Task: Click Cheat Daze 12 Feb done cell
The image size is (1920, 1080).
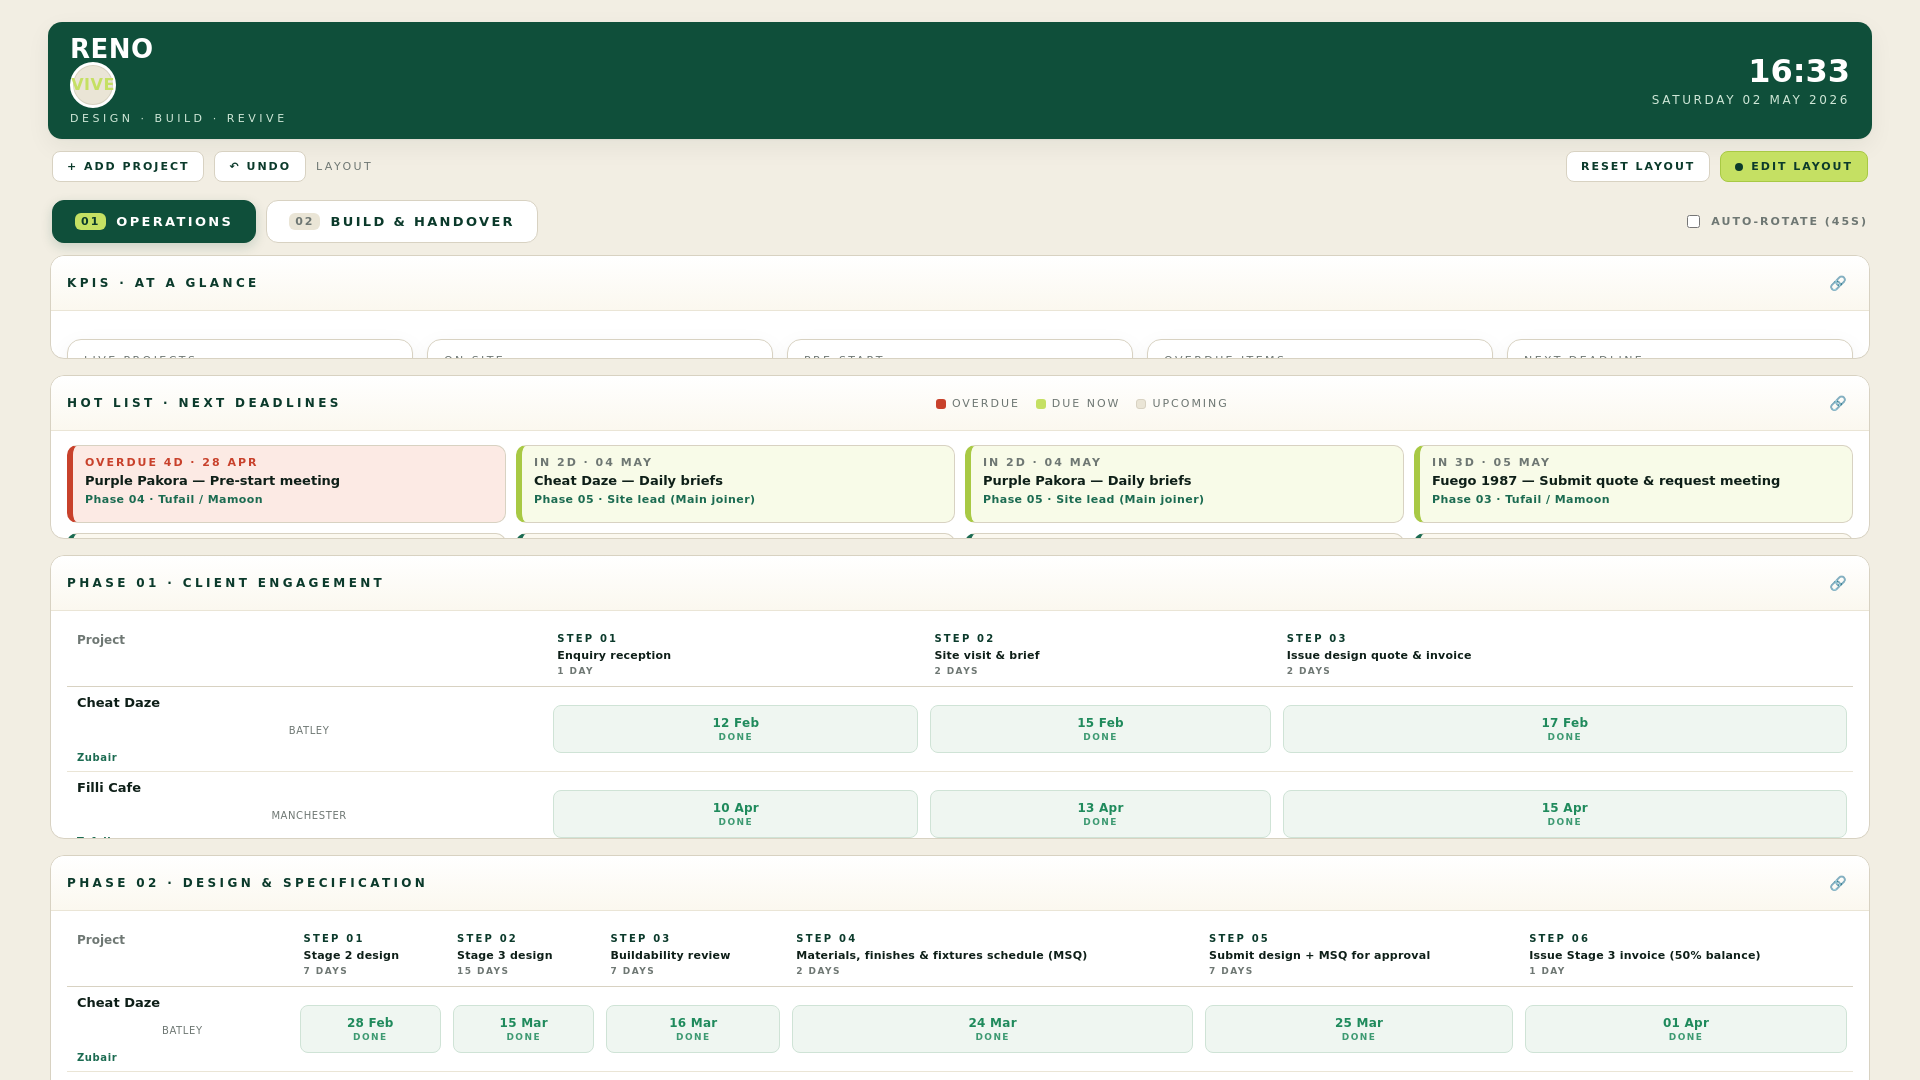Action: pos(735,729)
